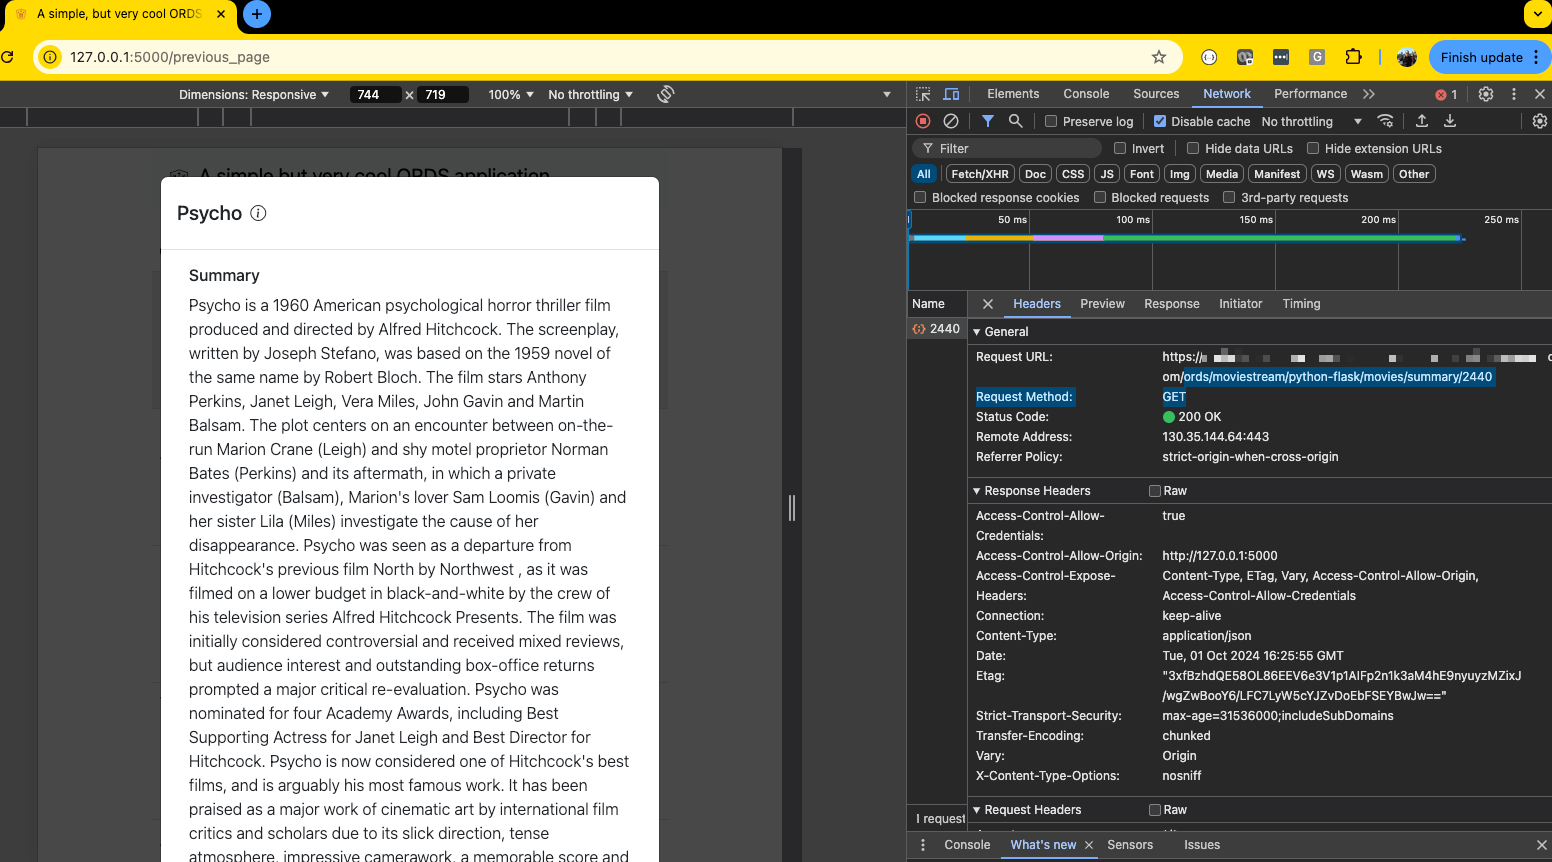The width and height of the screenshot is (1552, 862).
Task: Close the request details pane
Action: pyautogui.click(x=988, y=304)
